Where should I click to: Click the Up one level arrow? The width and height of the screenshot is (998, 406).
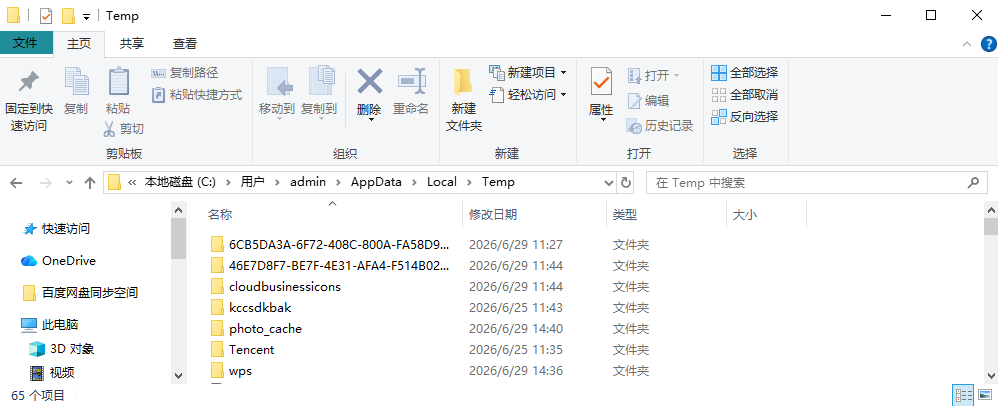tap(90, 183)
